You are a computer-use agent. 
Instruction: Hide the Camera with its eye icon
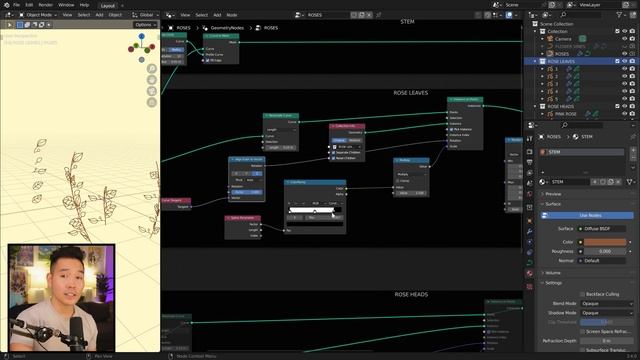(624, 39)
